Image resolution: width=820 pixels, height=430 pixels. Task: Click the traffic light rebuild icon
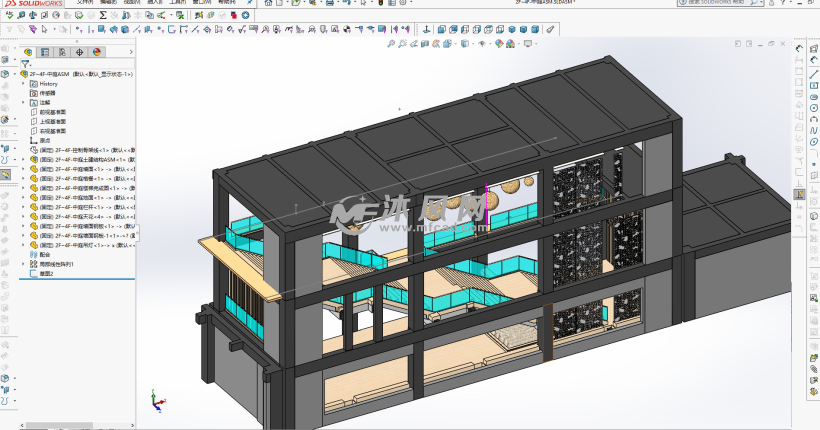pyautogui.click(x=381, y=3)
